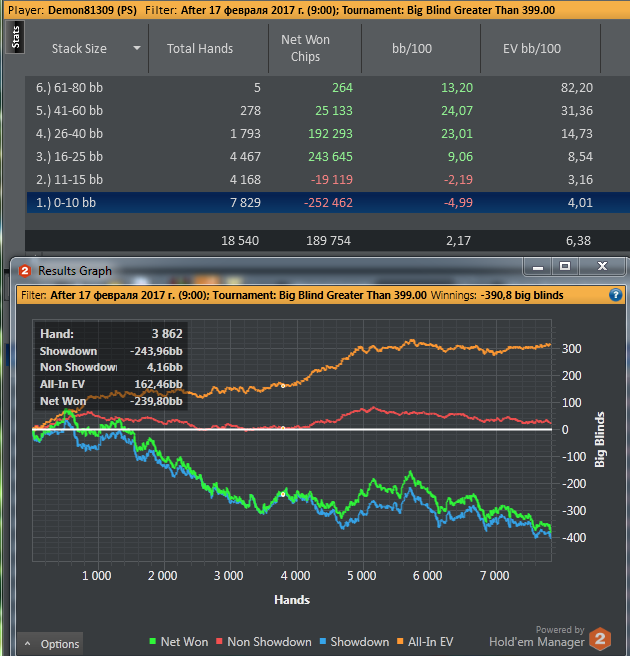Image resolution: width=630 pixels, height=656 pixels.
Task: Toggle the All-In EV orange legend swatch
Action: 400,641
